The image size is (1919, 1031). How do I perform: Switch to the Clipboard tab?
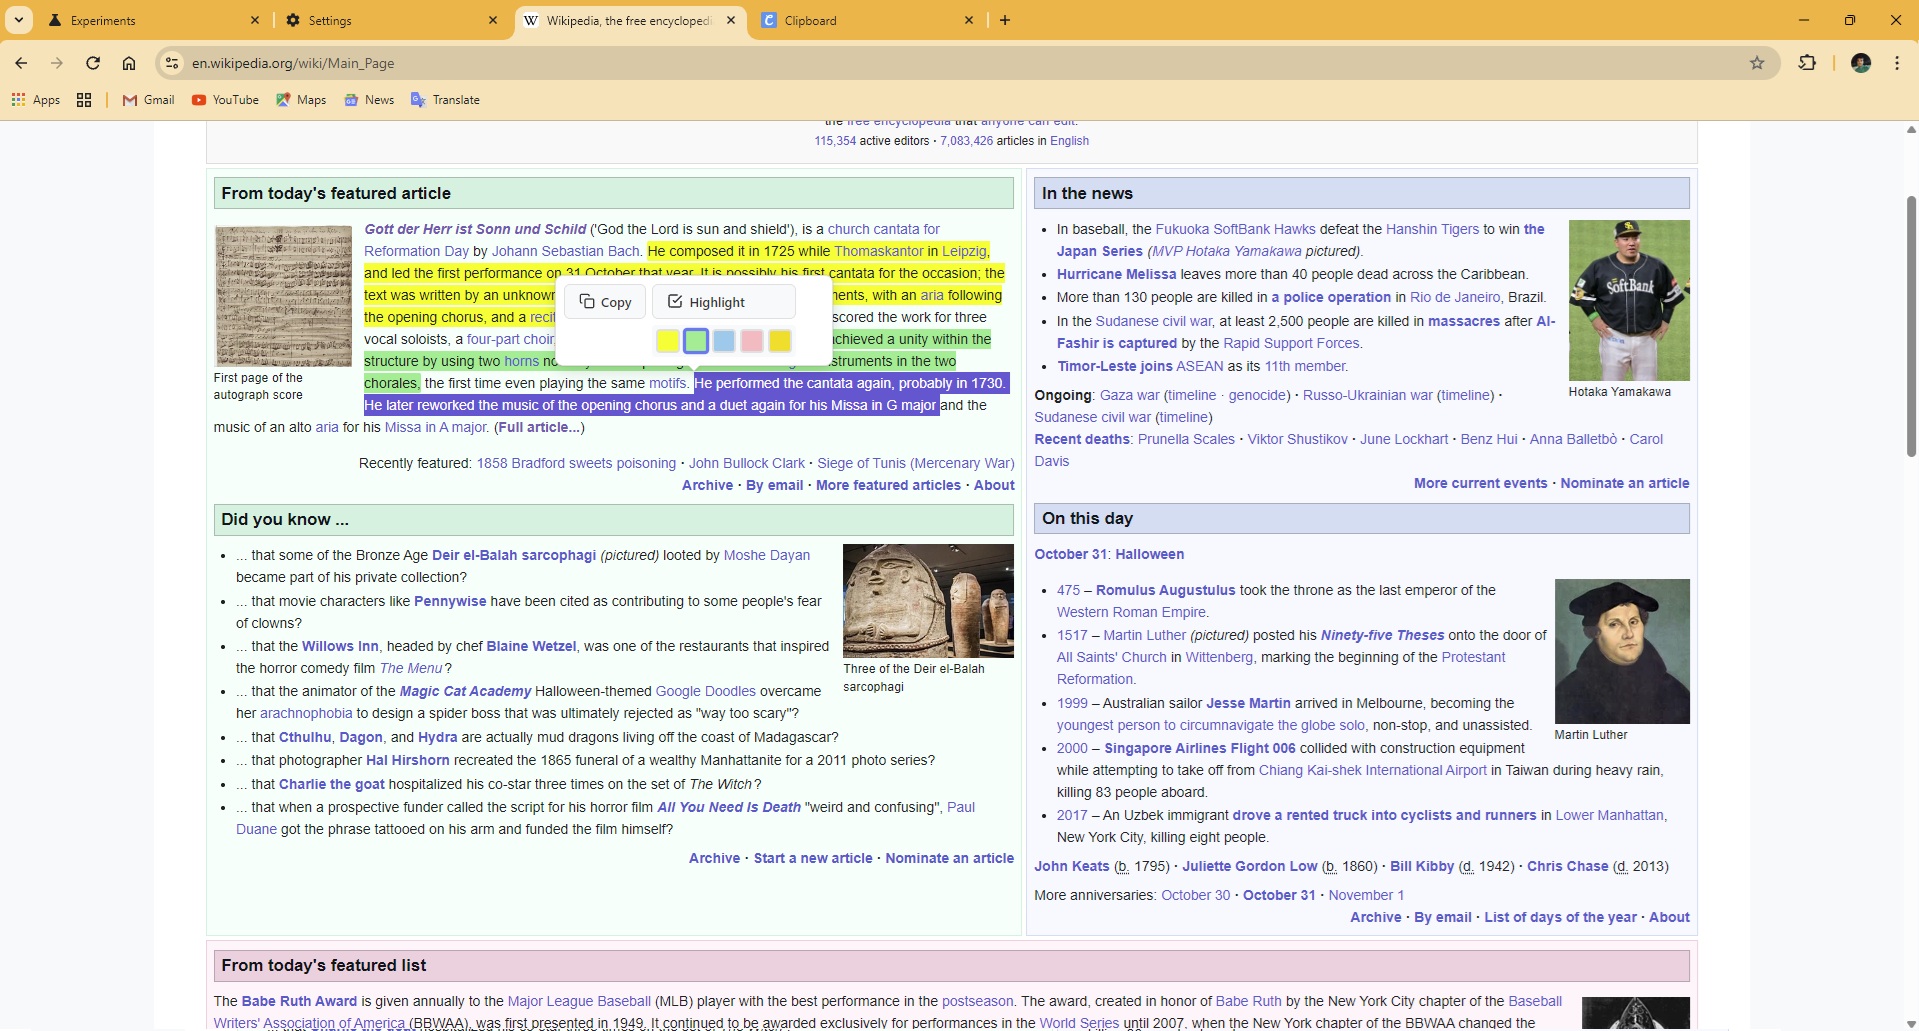868,20
